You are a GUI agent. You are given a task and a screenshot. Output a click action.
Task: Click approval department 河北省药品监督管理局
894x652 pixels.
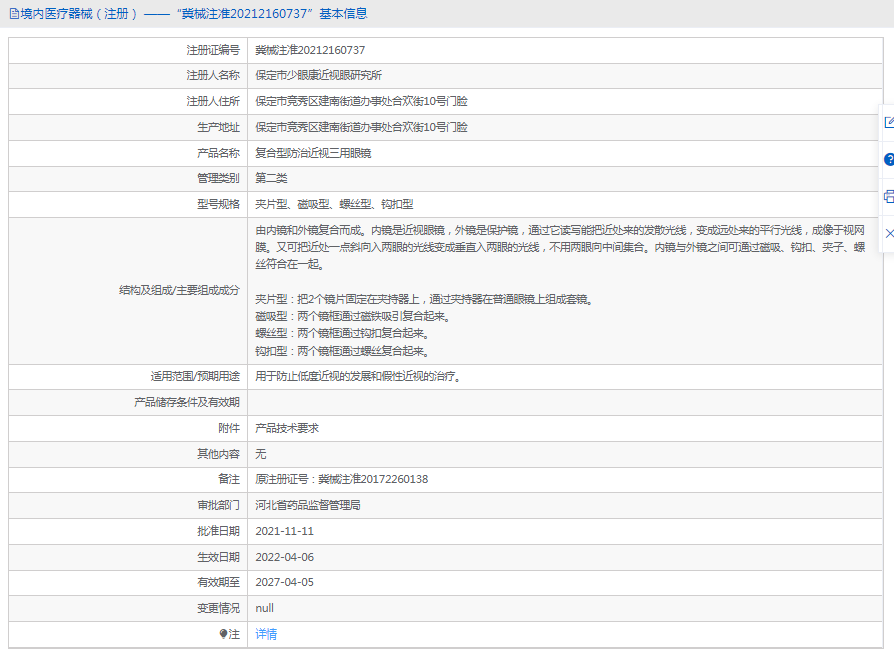[307, 506]
